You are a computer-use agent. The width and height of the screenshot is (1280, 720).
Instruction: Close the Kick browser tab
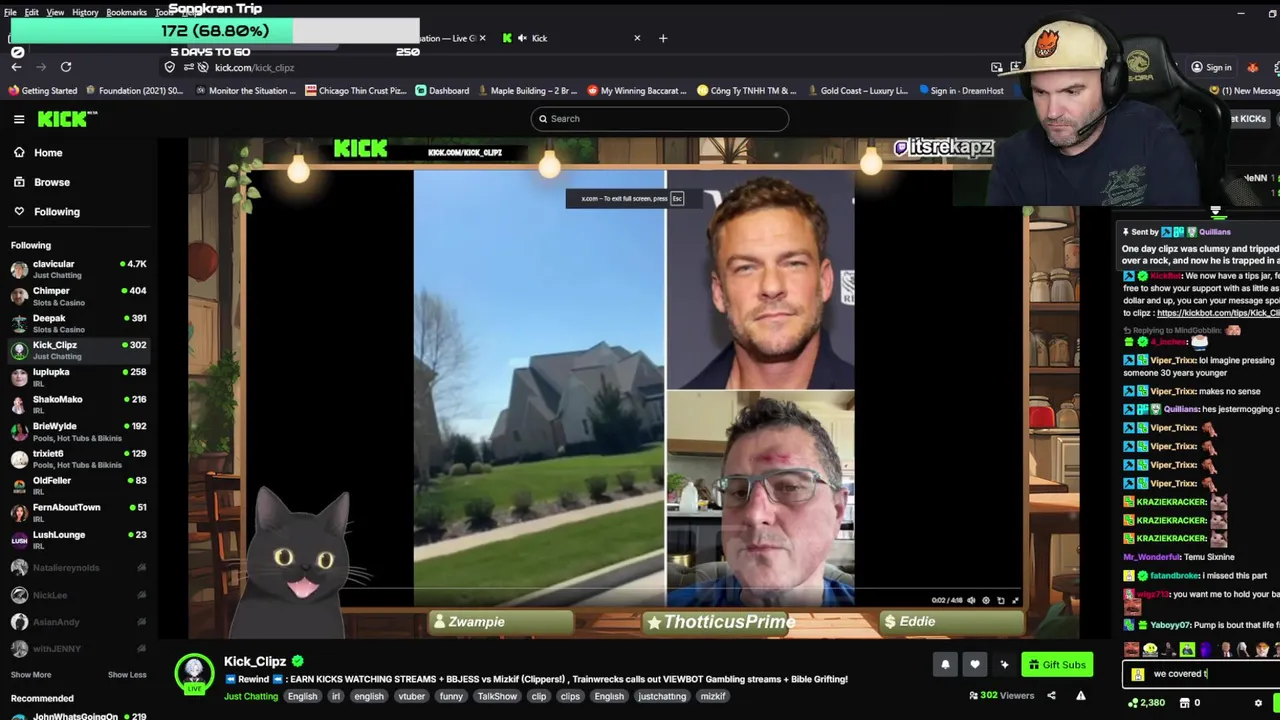(637, 38)
